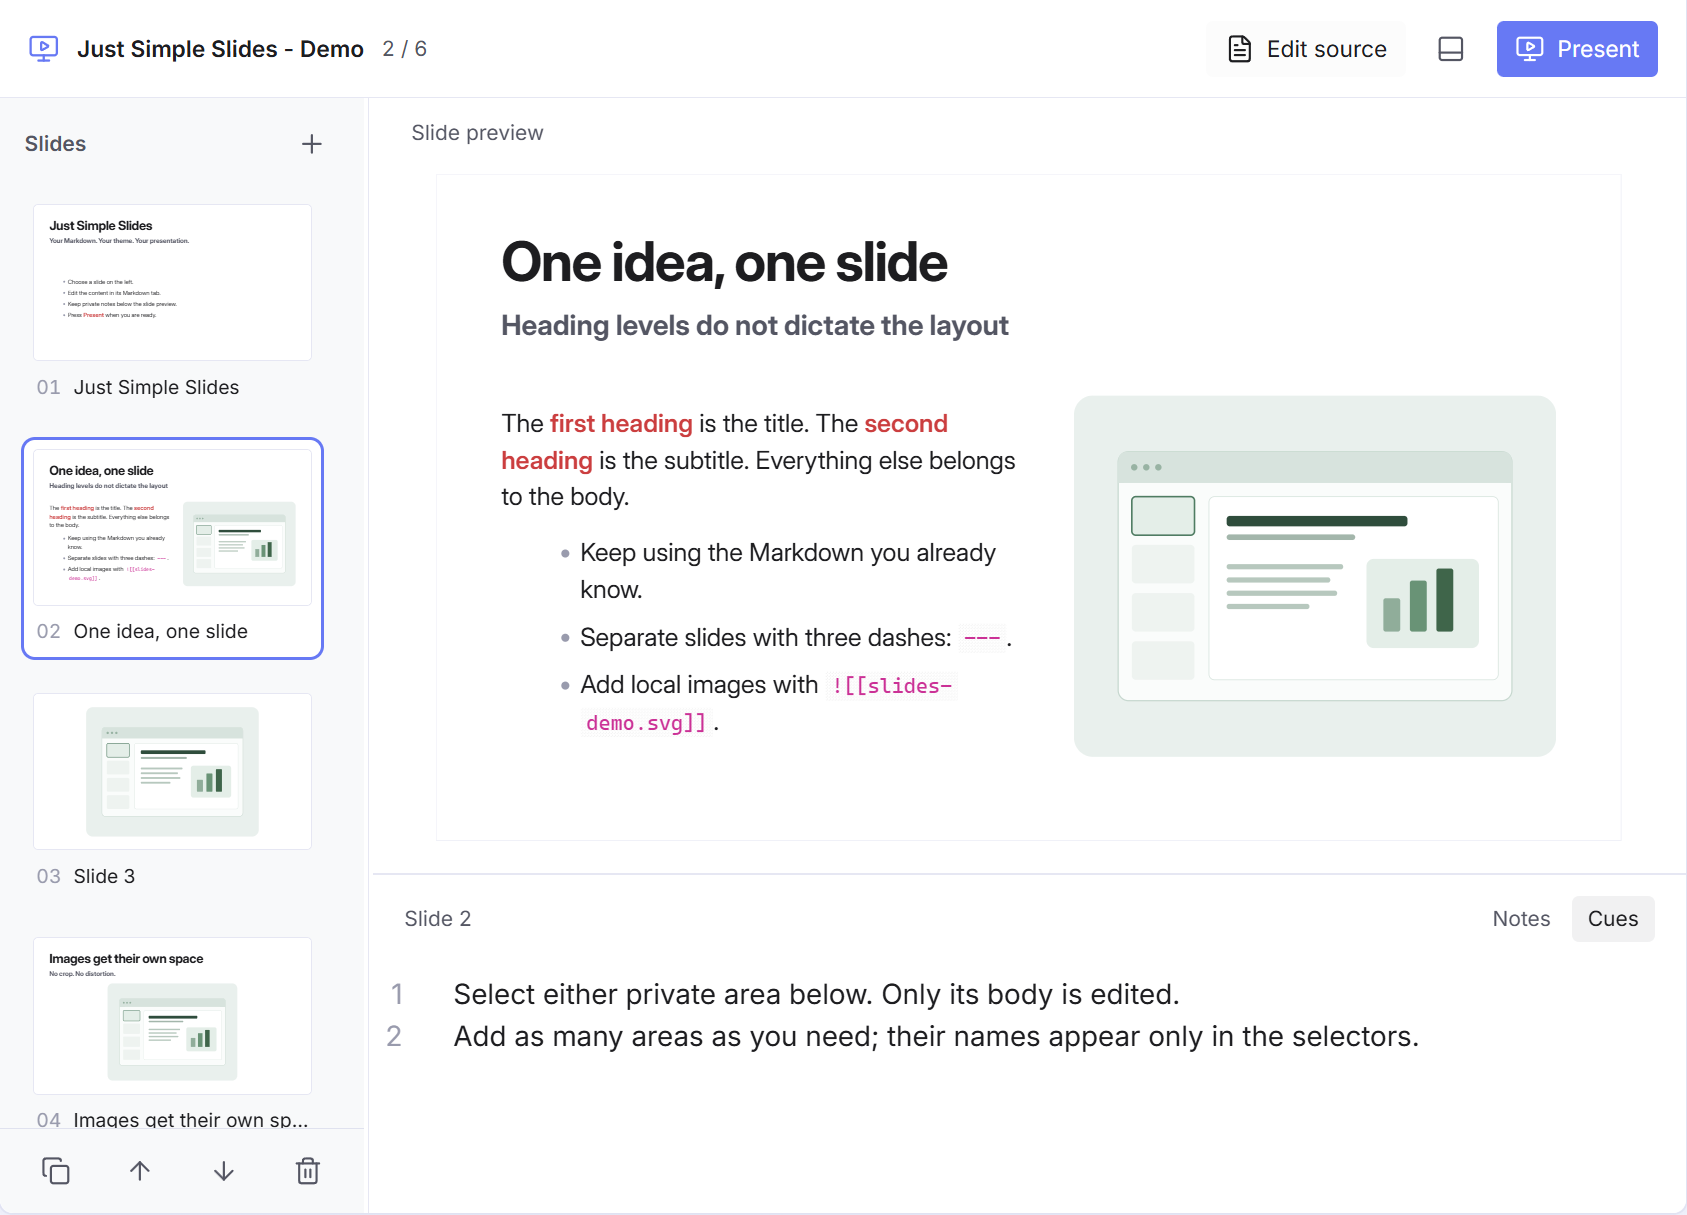Viewport: 1687px width, 1215px height.
Task: Open the Edit source view
Action: pos(1306,49)
